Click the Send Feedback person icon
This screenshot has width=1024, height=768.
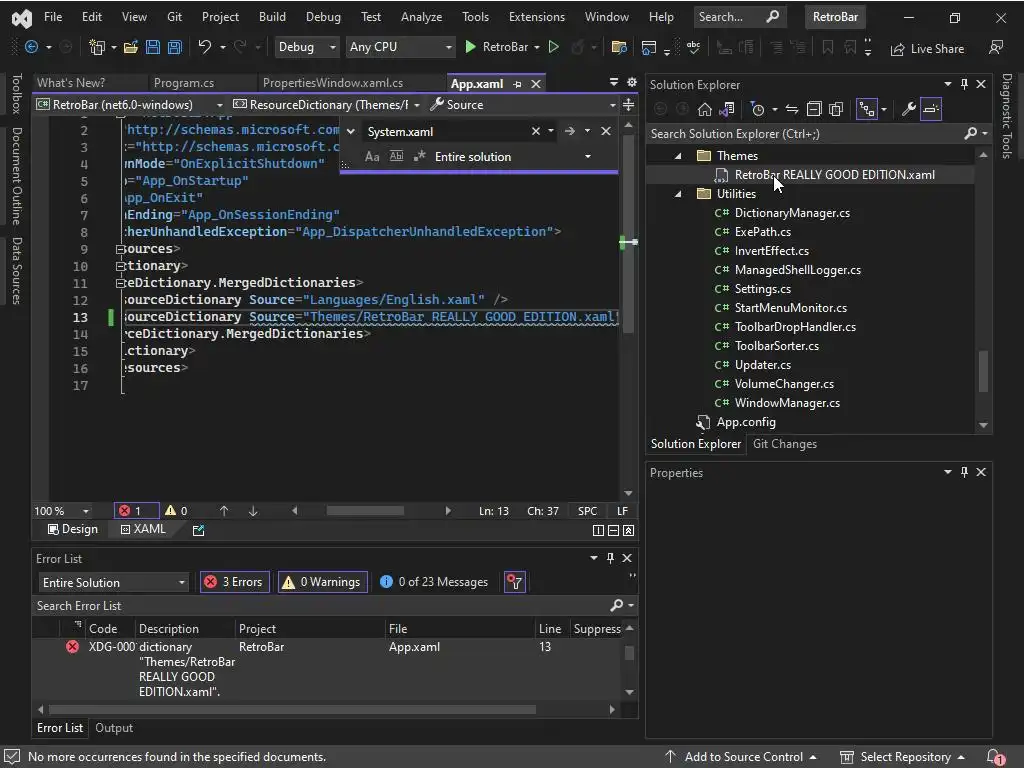click(996, 48)
